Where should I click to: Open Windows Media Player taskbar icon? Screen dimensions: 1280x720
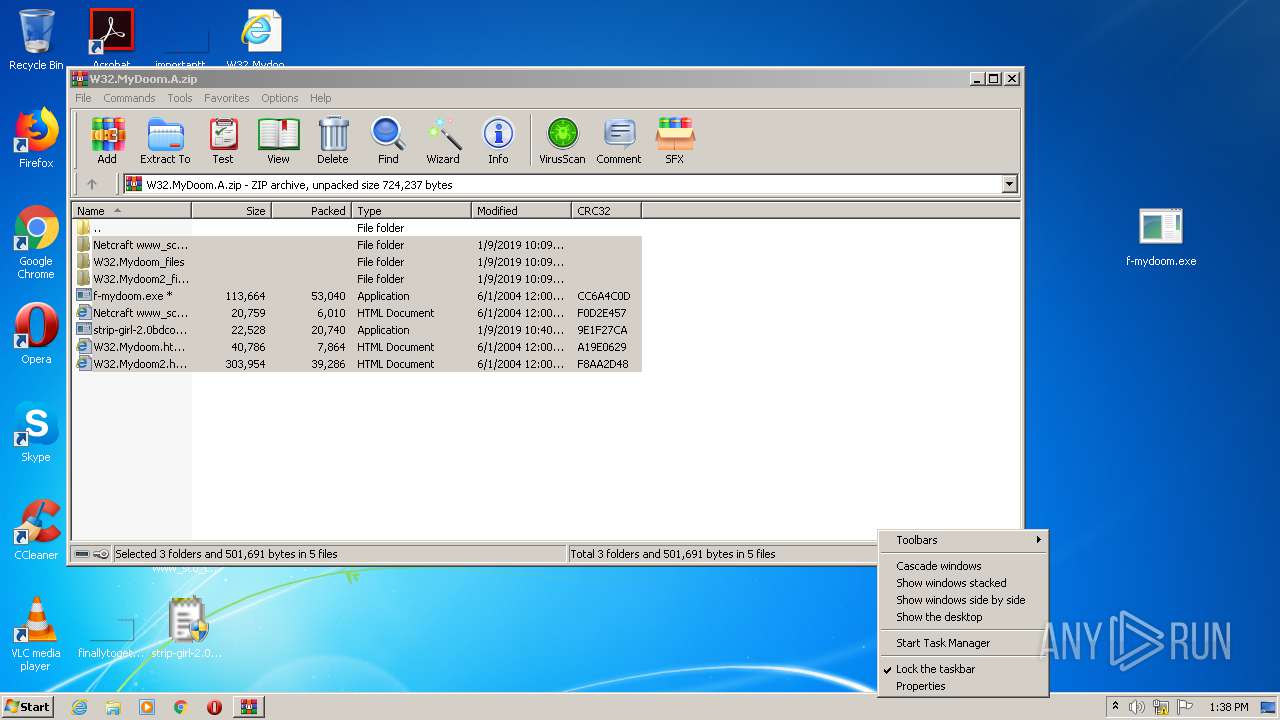(147, 707)
